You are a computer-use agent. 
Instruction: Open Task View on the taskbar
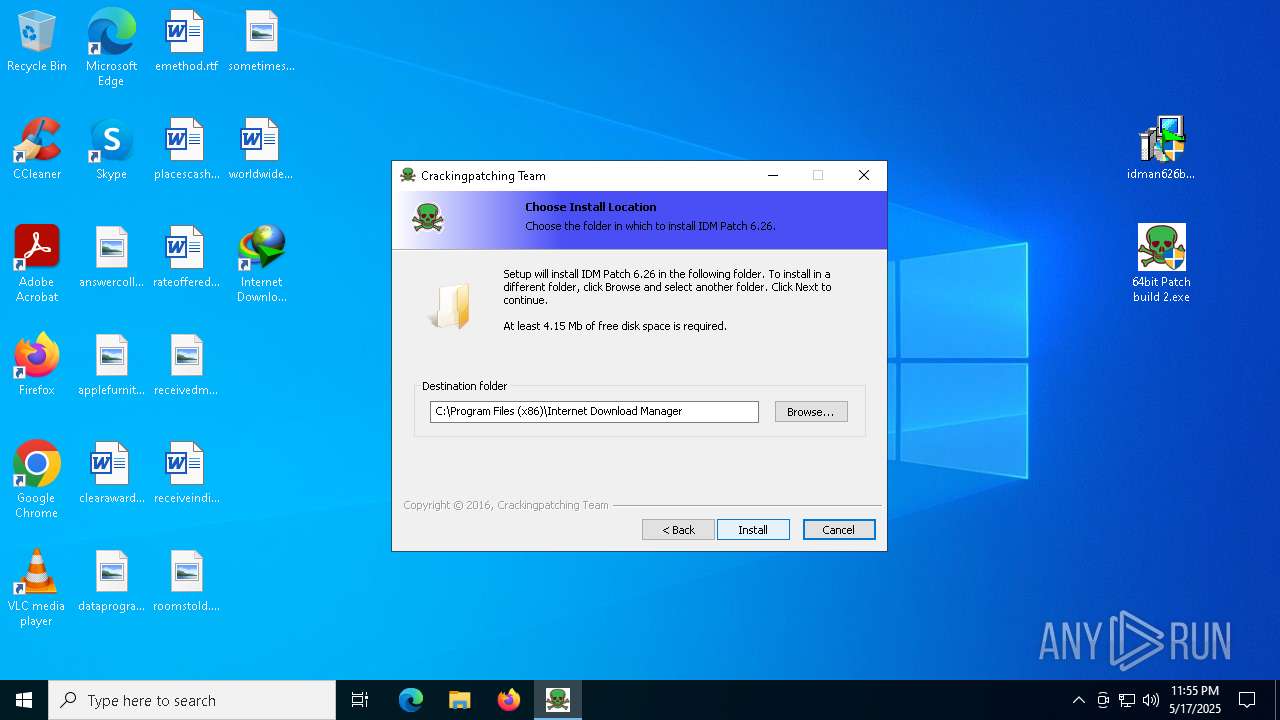click(360, 700)
